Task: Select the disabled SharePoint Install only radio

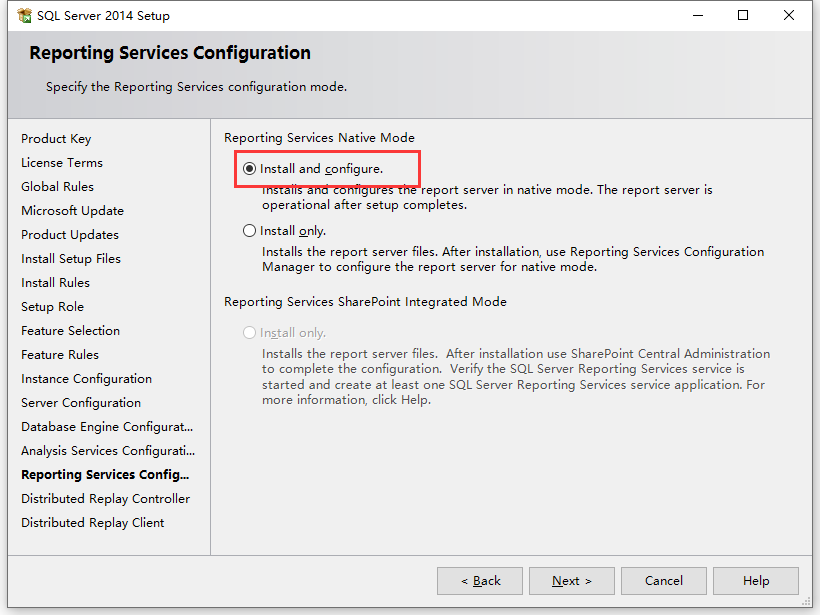Action: tap(249, 333)
